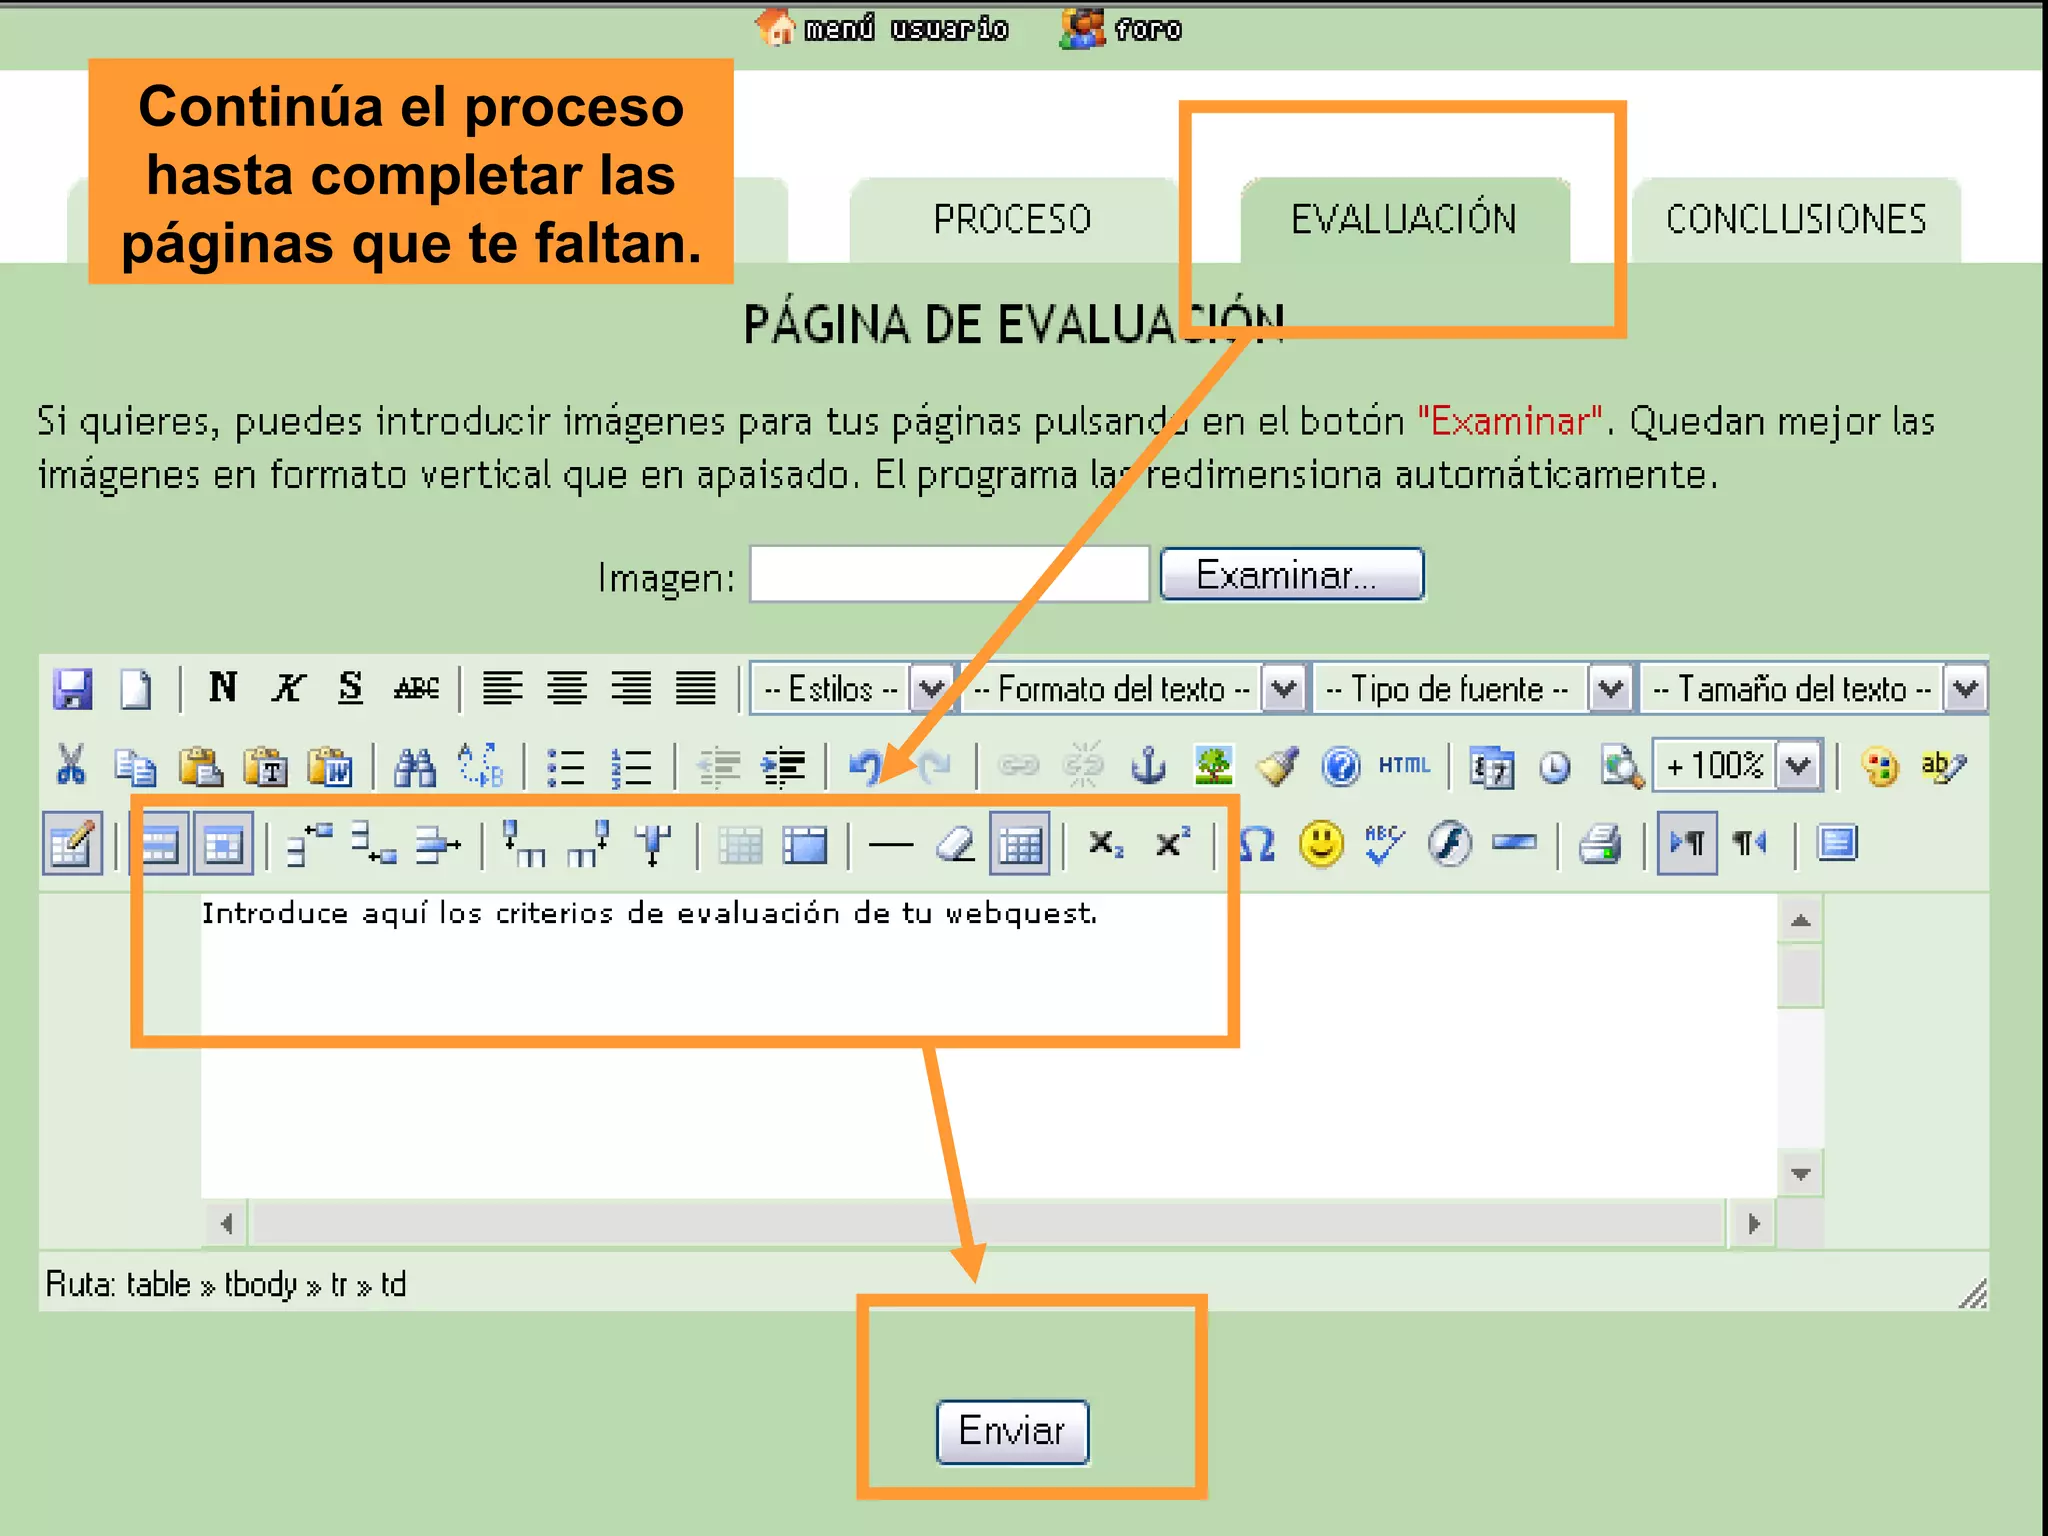Toggle table guidelines grid icon
2048x1536 pixels.
[x=1019, y=845]
